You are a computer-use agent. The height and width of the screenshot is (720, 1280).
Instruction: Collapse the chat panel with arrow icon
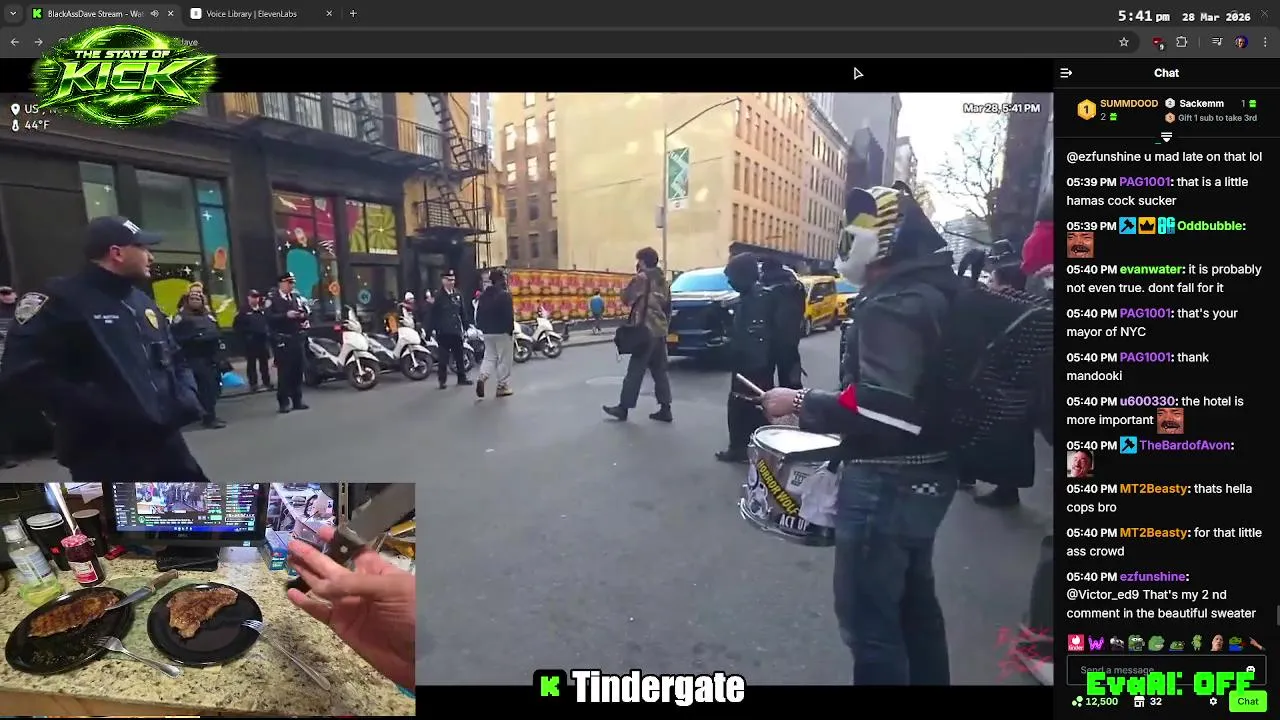point(1066,73)
